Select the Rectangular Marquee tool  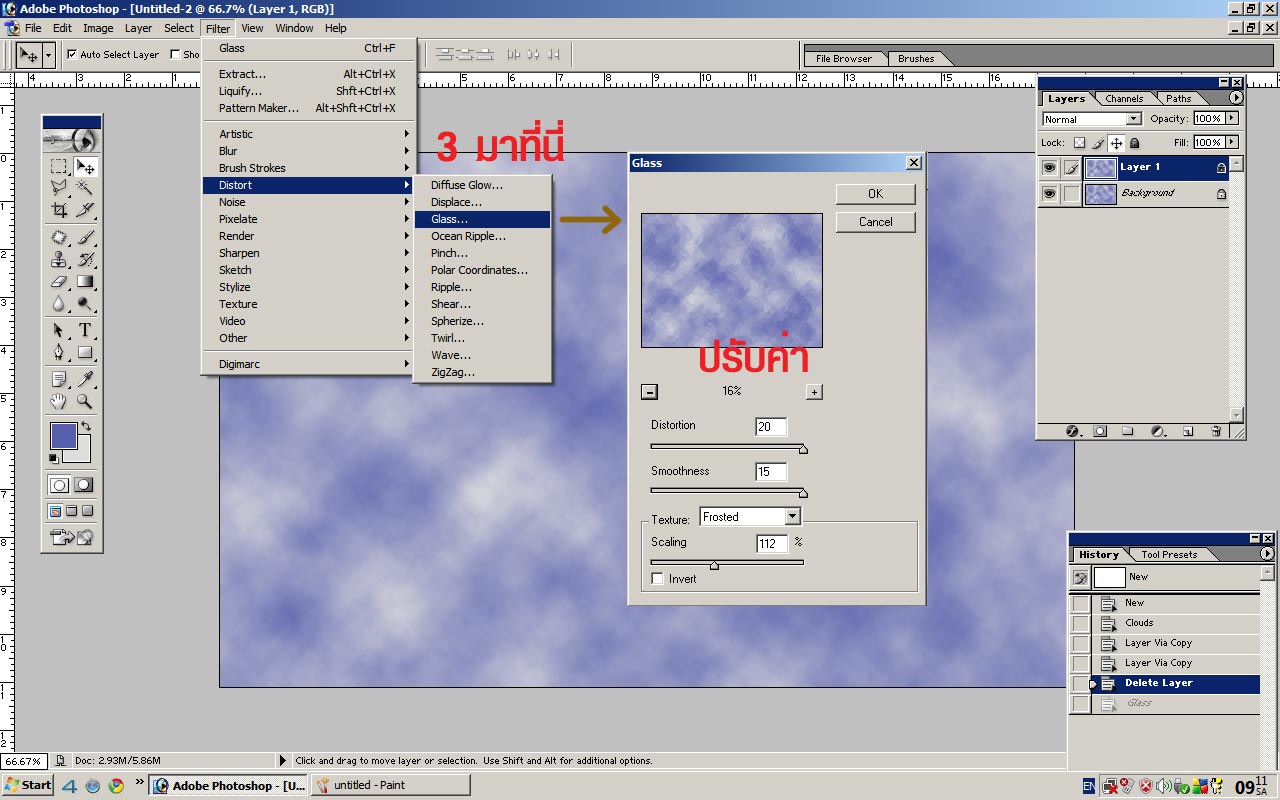[x=59, y=167]
